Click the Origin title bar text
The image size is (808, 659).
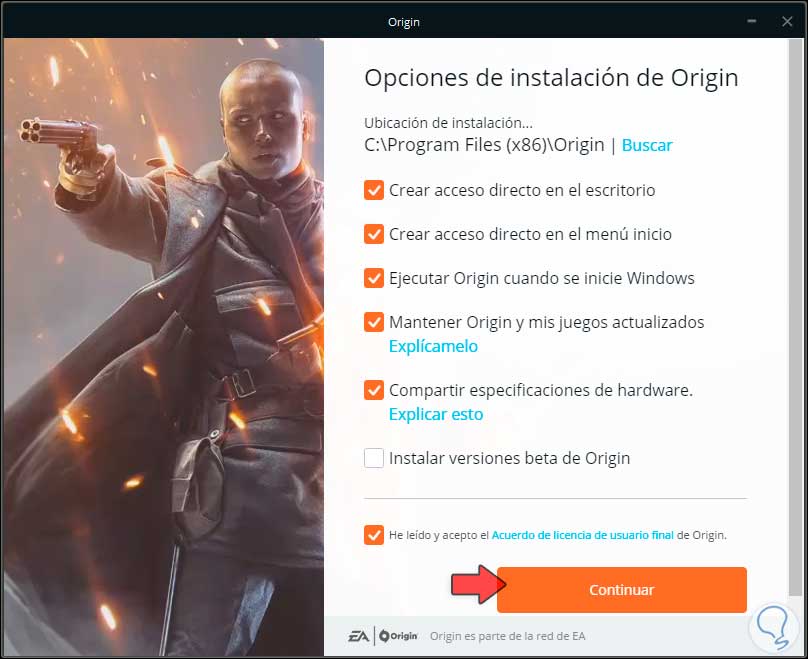click(x=403, y=22)
